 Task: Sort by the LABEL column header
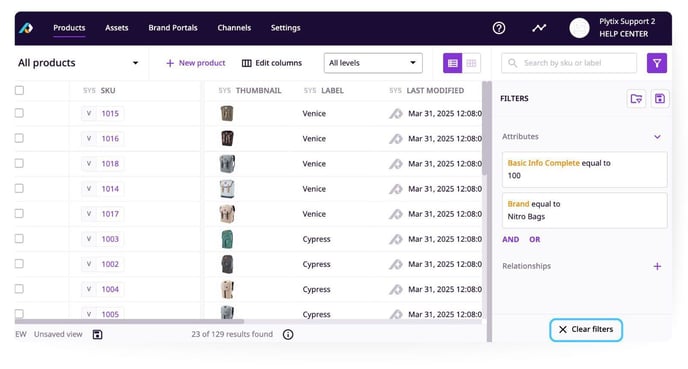click(332, 91)
